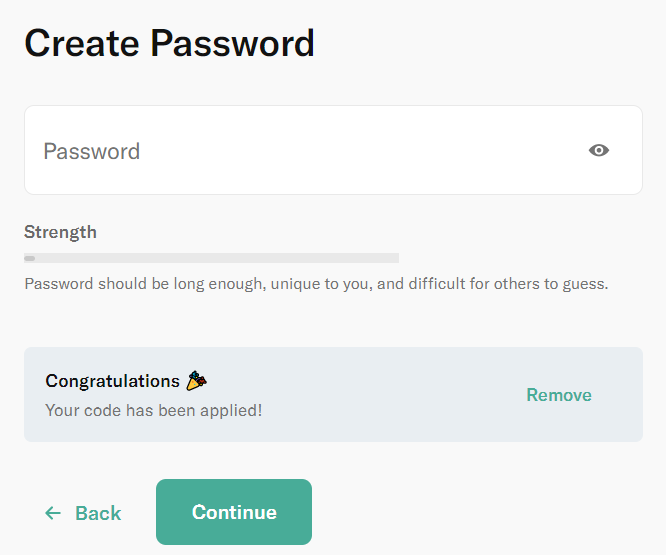Image resolution: width=666 pixels, height=555 pixels.
Task: Click the green Continue button label
Action: pos(234,512)
